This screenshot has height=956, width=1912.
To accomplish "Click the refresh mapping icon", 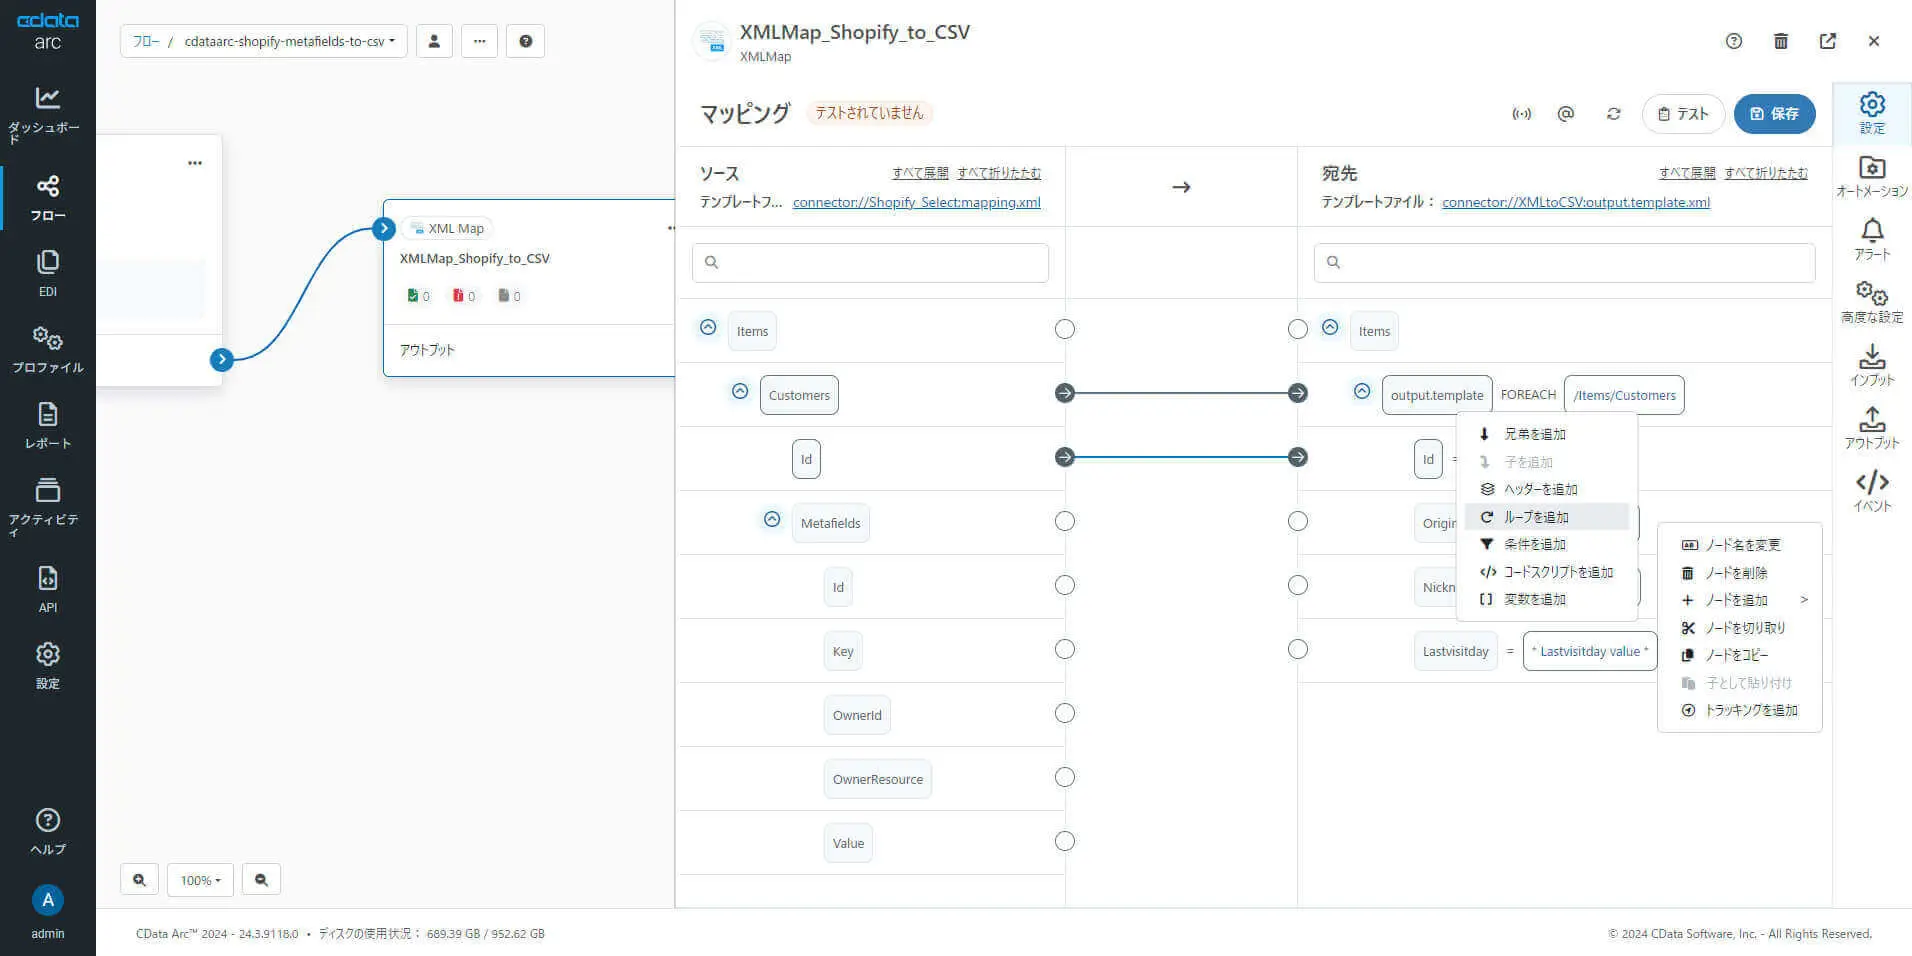I will click(x=1613, y=114).
